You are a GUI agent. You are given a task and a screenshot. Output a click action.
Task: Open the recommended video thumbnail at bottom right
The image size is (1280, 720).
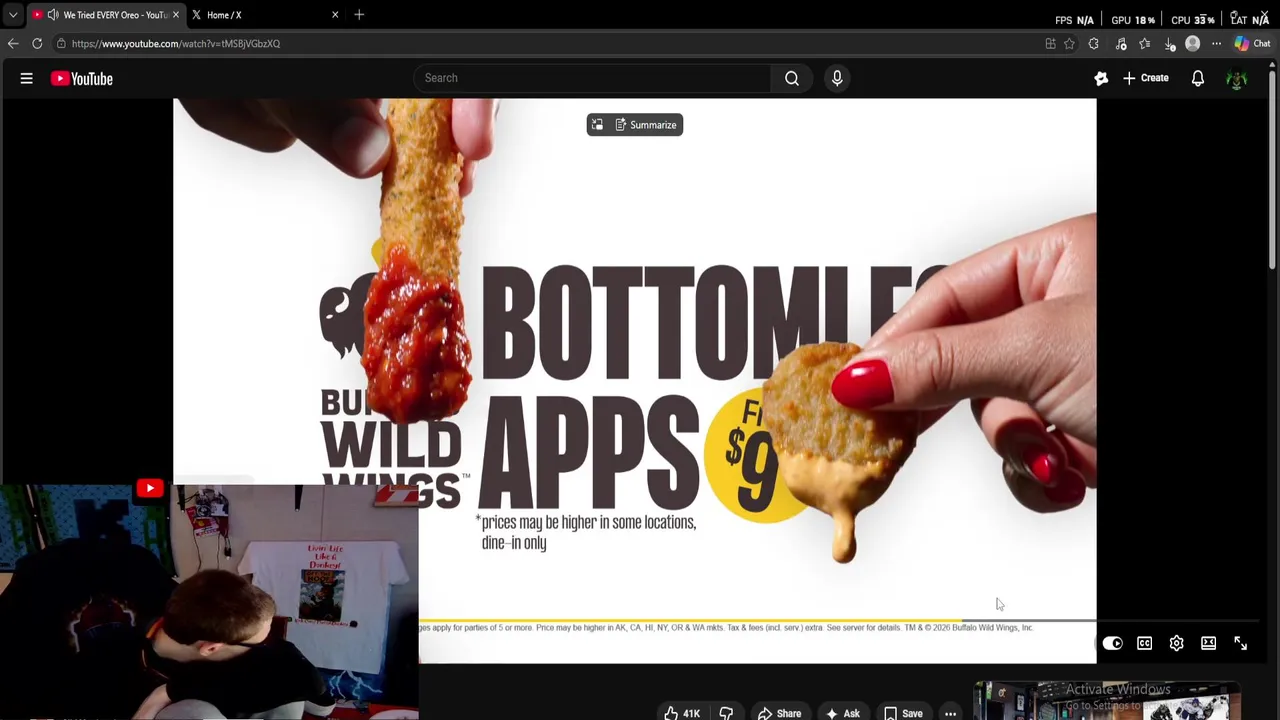click(1106, 701)
